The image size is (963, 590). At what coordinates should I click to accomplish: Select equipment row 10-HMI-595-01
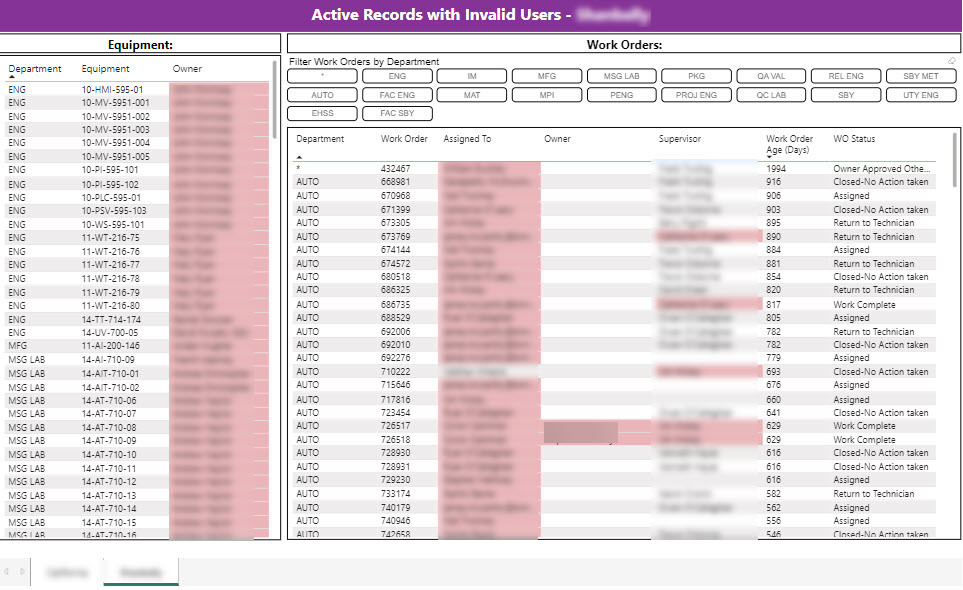(x=112, y=89)
